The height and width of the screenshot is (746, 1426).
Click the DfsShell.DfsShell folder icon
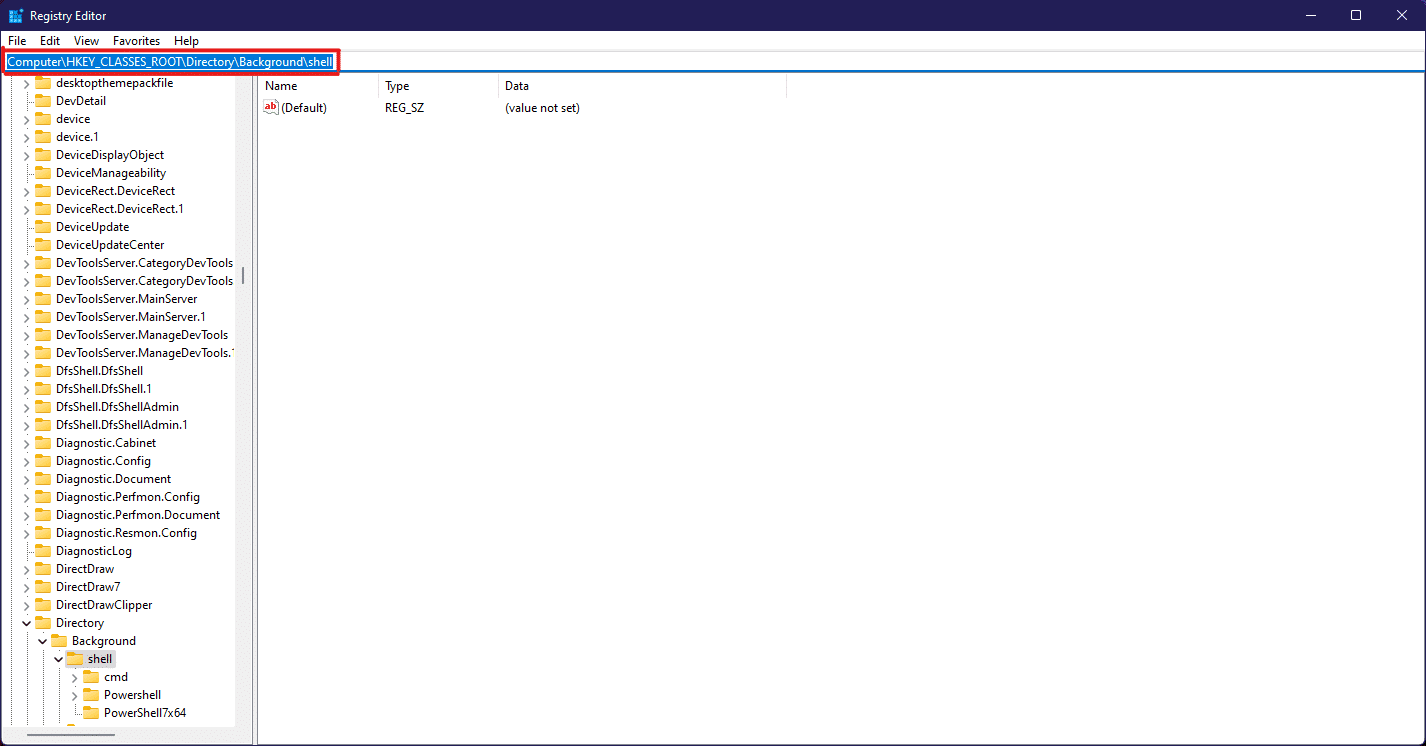click(44, 370)
